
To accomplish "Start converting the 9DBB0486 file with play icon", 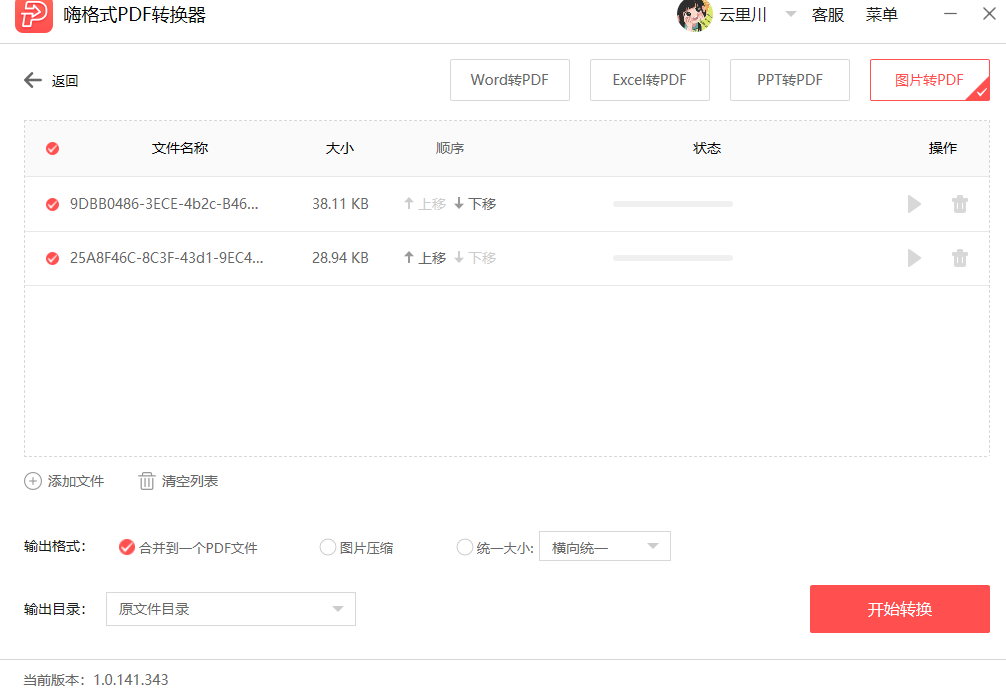I will (x=914, y=204).
